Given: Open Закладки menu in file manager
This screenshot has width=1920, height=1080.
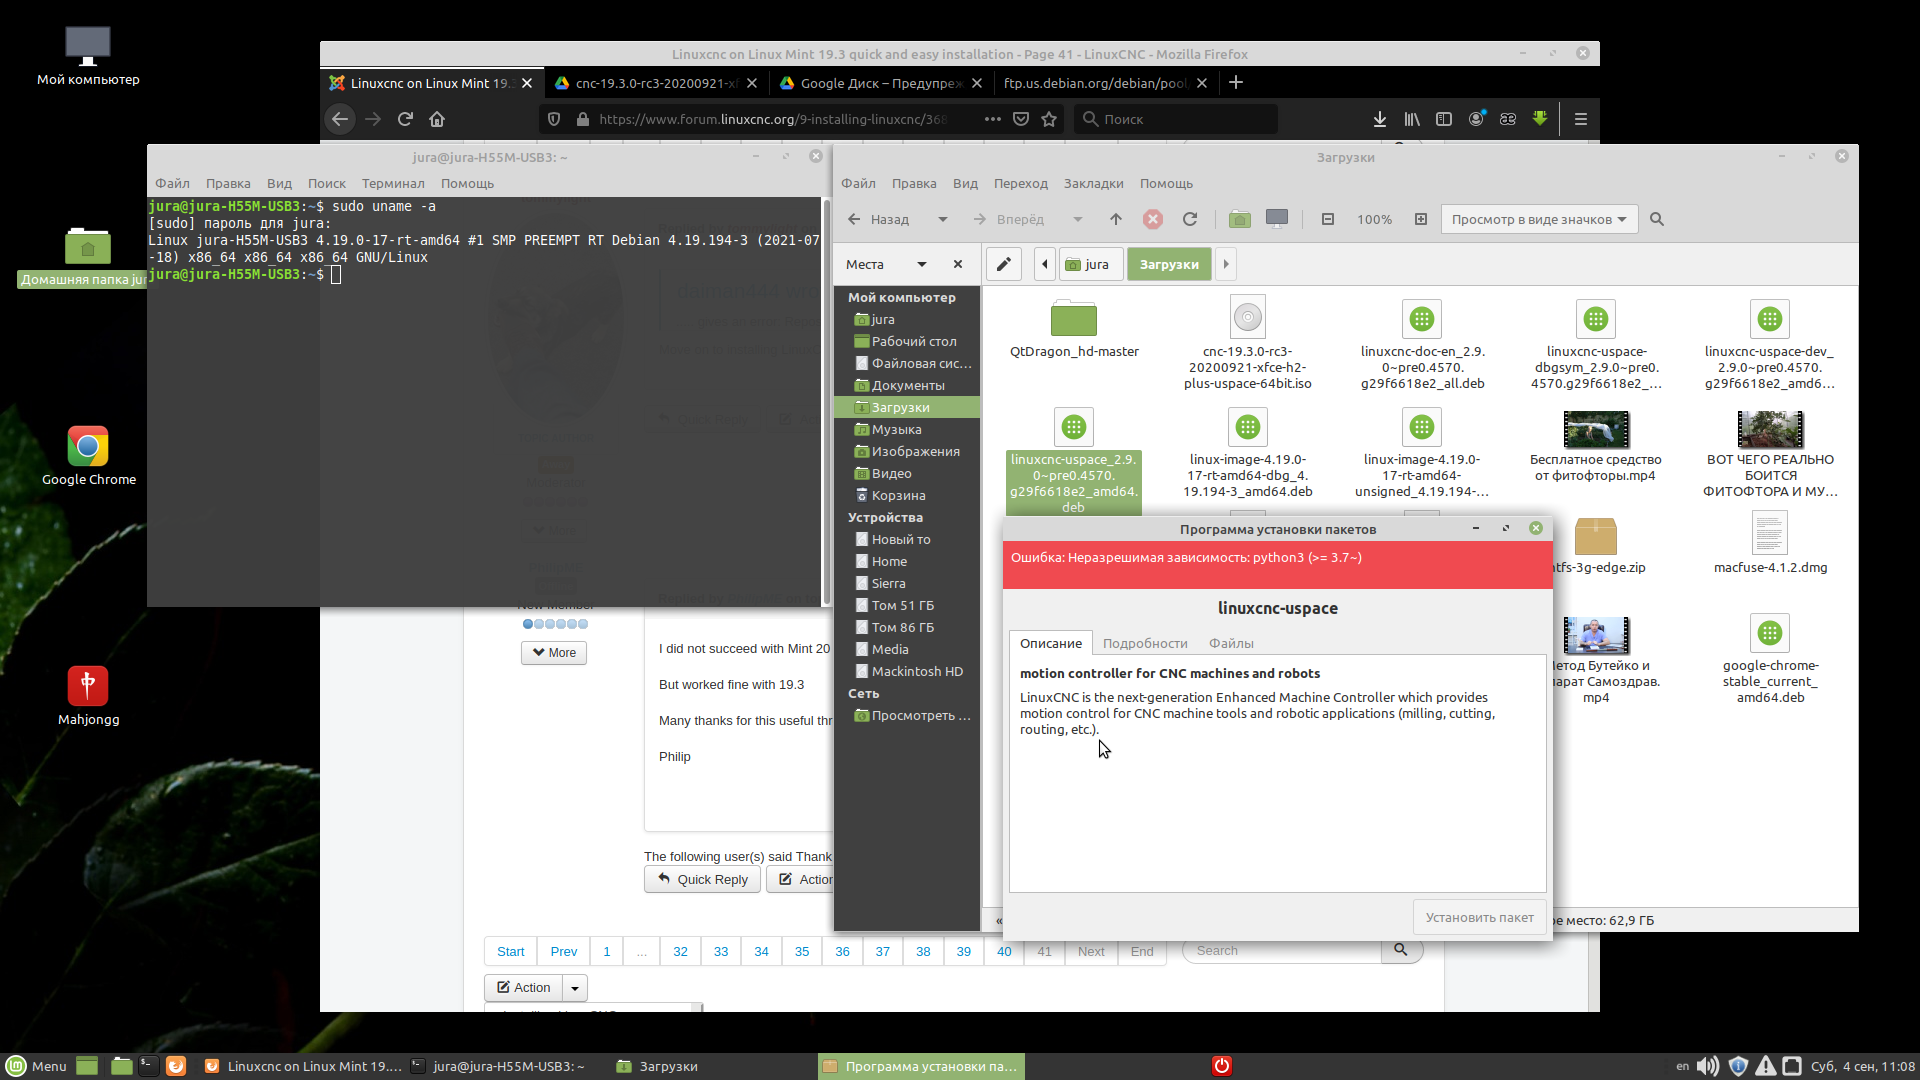Looking at the screenshot, I should (1093, 183).
